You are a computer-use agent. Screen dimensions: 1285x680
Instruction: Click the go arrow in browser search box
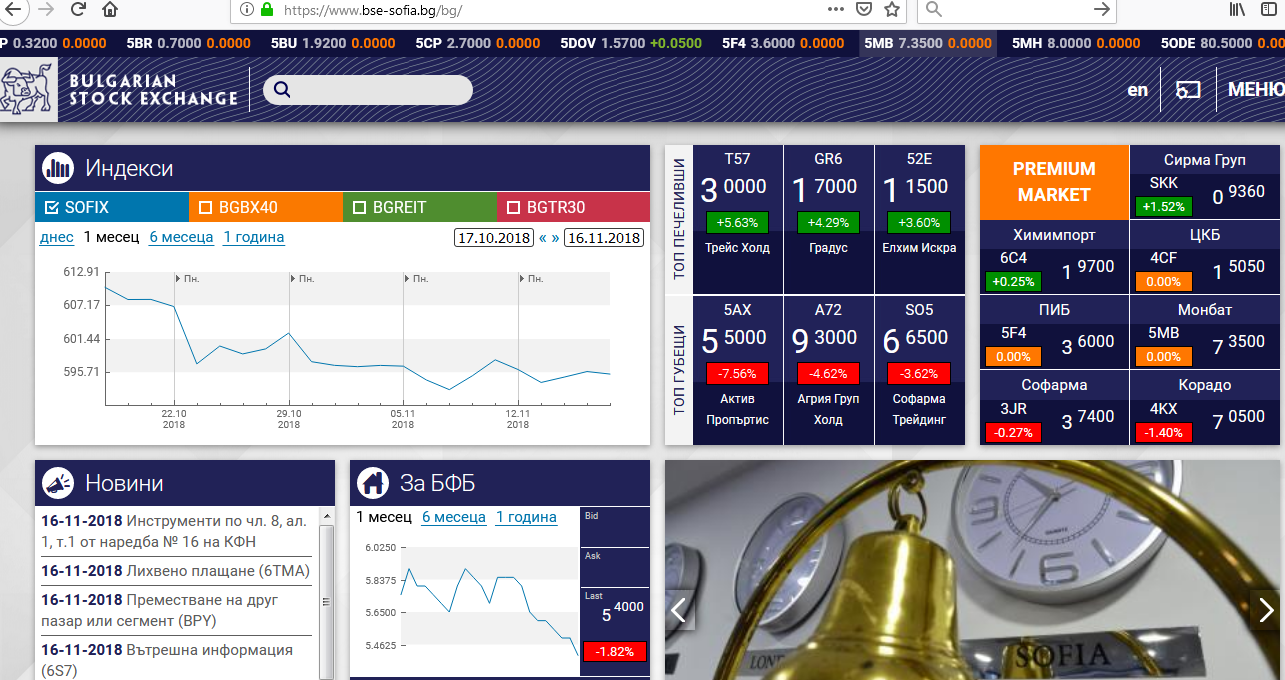(x=1102, y=9)
